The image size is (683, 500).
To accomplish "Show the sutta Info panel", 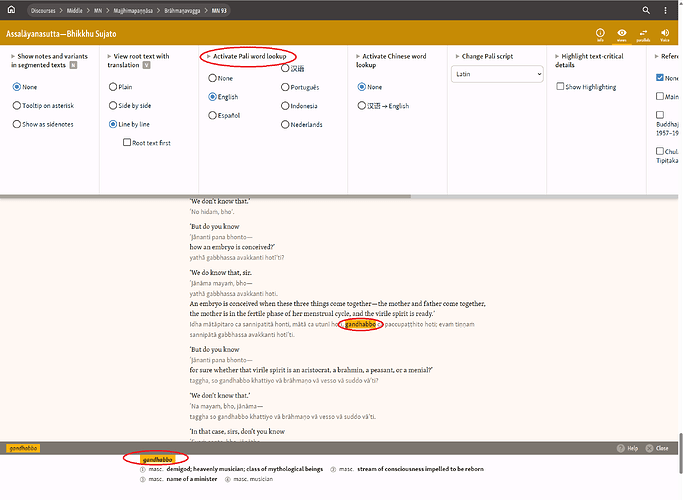I will coord(600,35).
